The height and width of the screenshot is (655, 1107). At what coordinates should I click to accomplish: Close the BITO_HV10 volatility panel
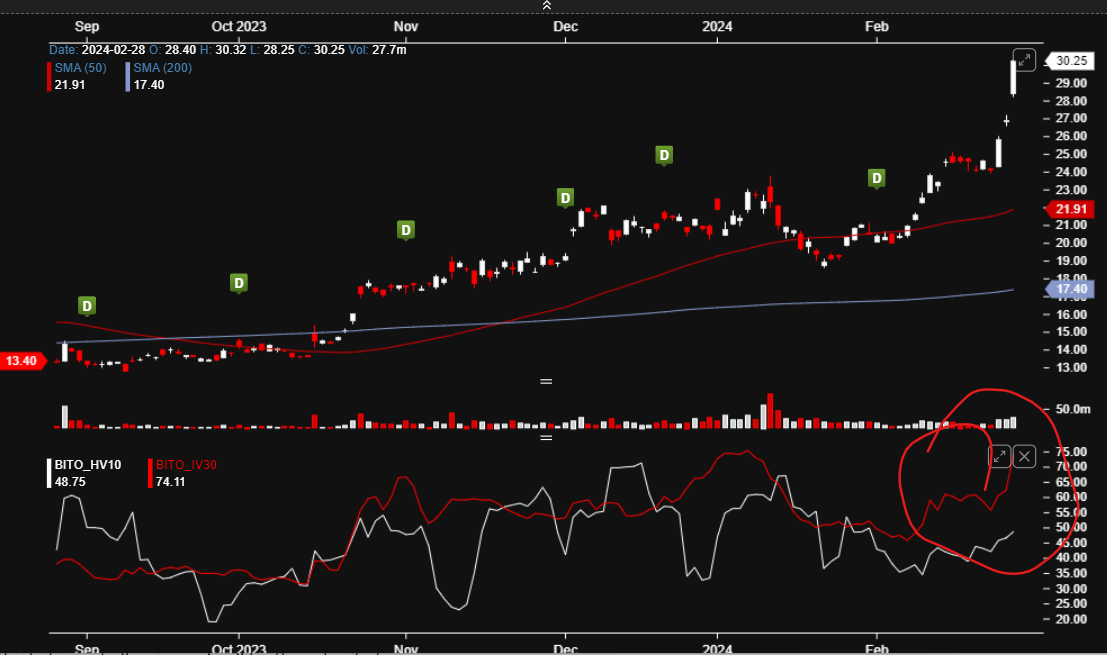(1024, 457)
